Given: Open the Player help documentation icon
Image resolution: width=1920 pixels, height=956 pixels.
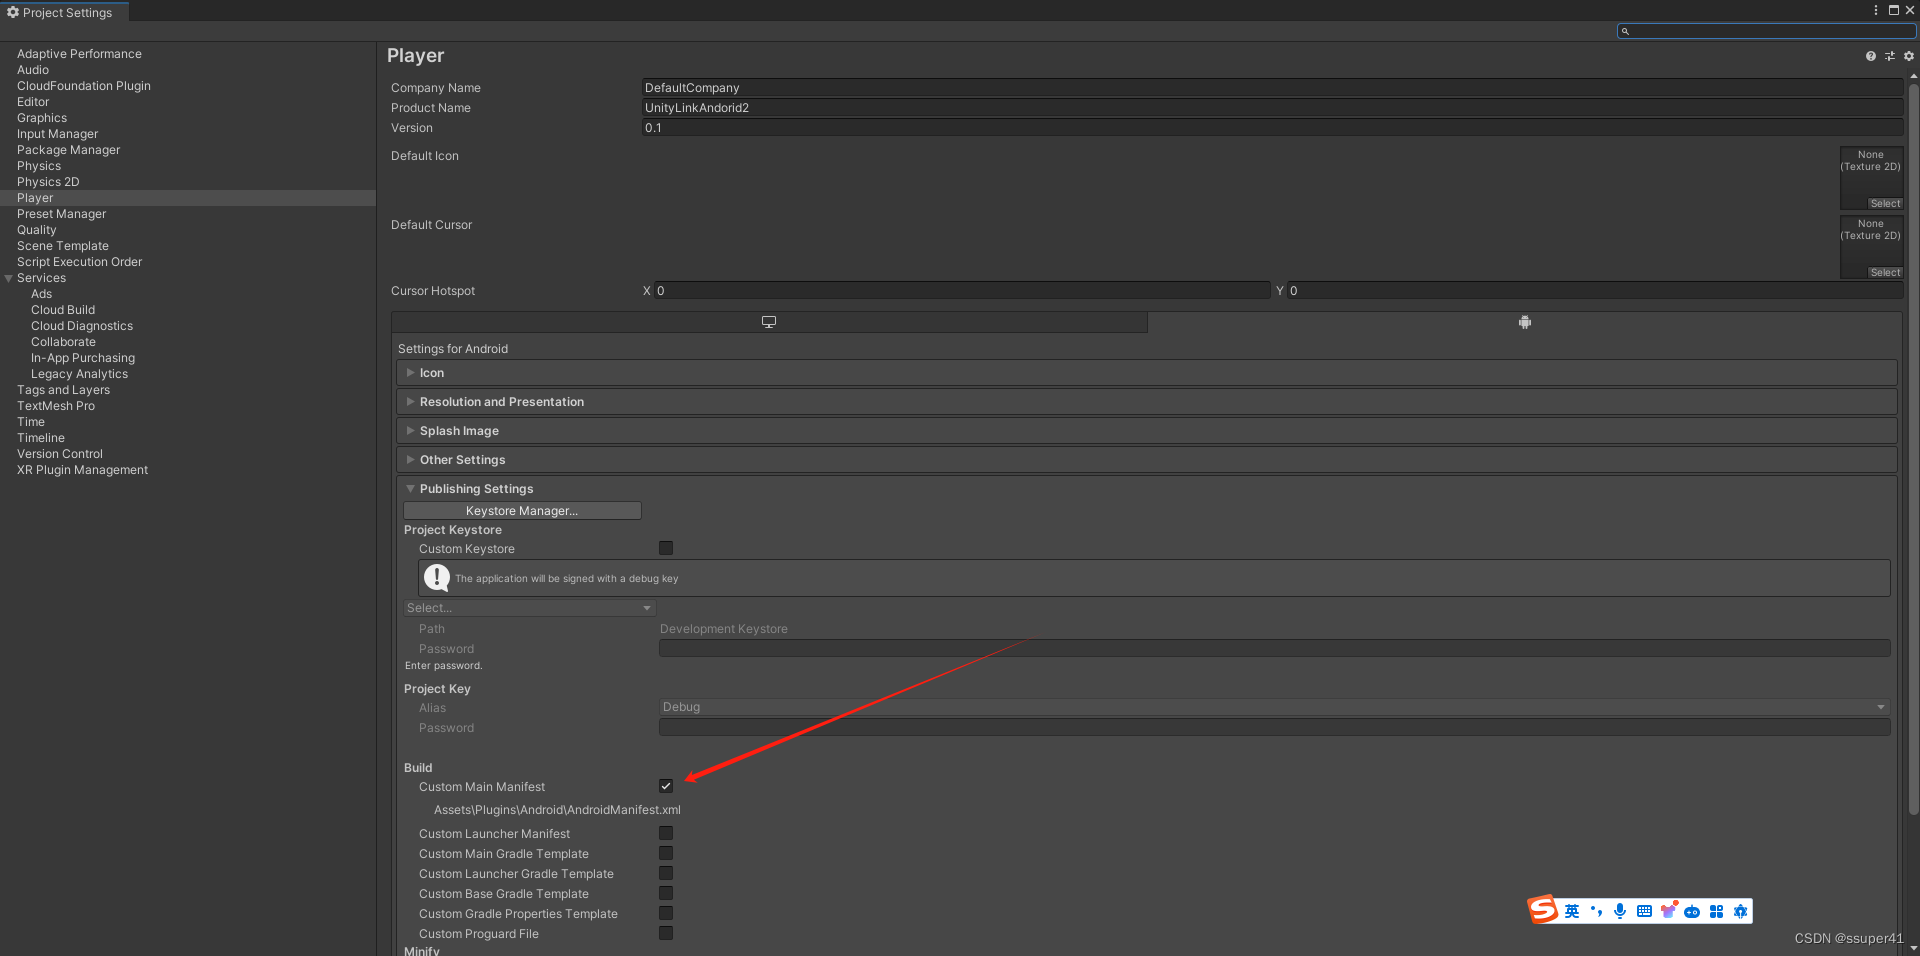Looking at the screenshot, I should click(x=1870, y=56).
